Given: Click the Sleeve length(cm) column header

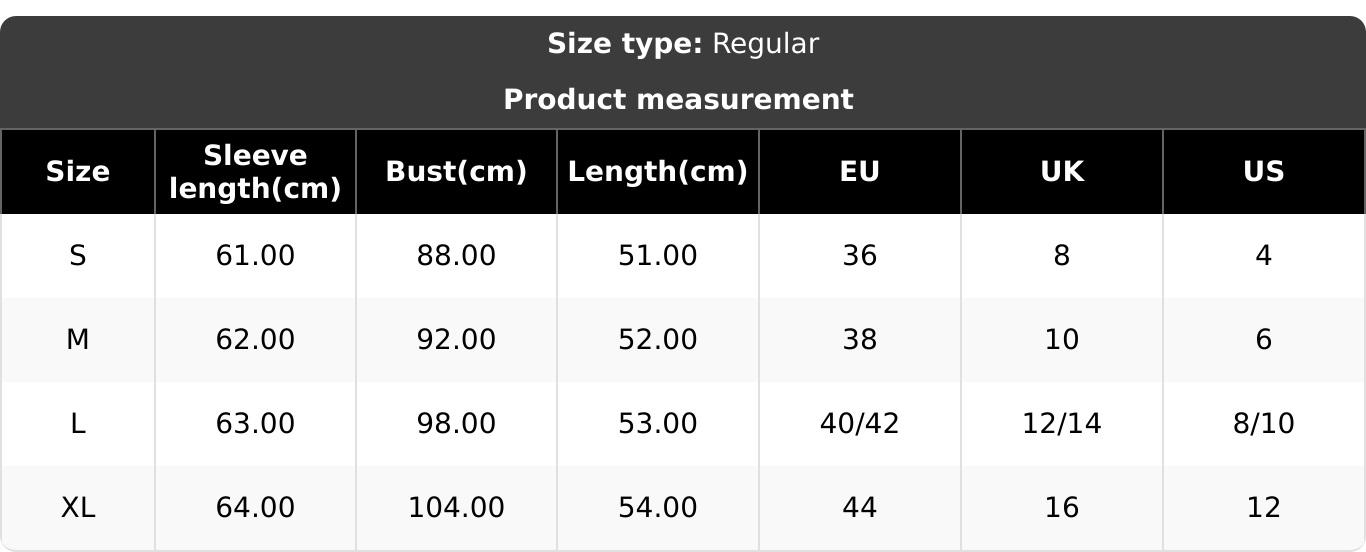Looking at the screenshot, I should [255, 172].
